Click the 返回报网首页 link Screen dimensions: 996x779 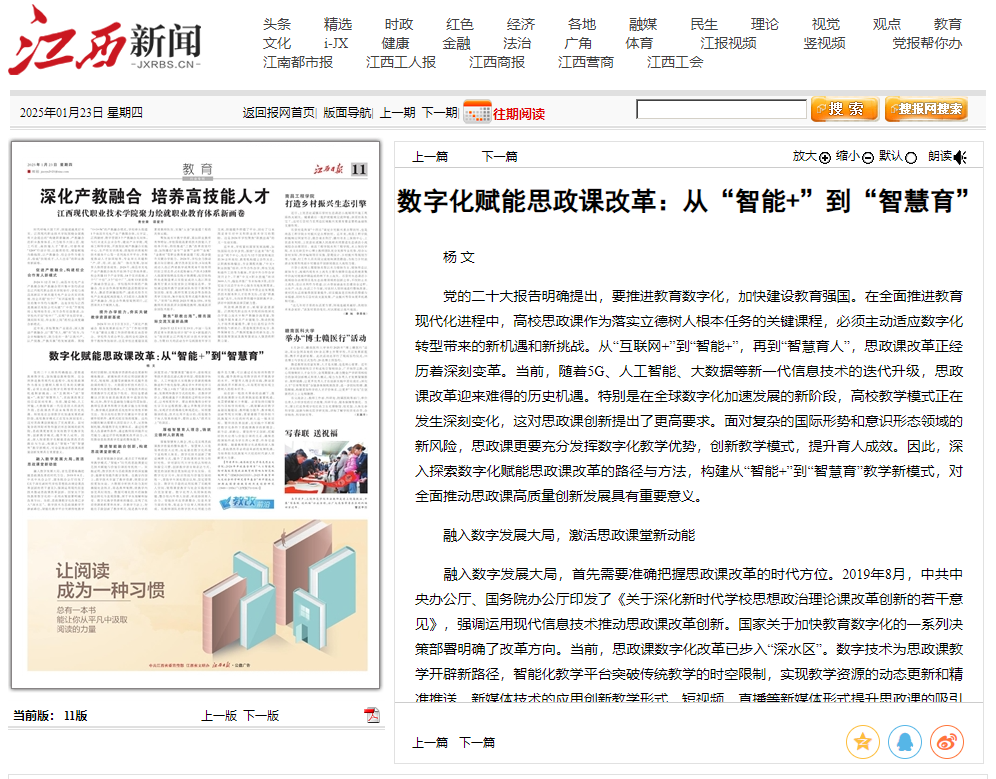(x=278, y=113)
